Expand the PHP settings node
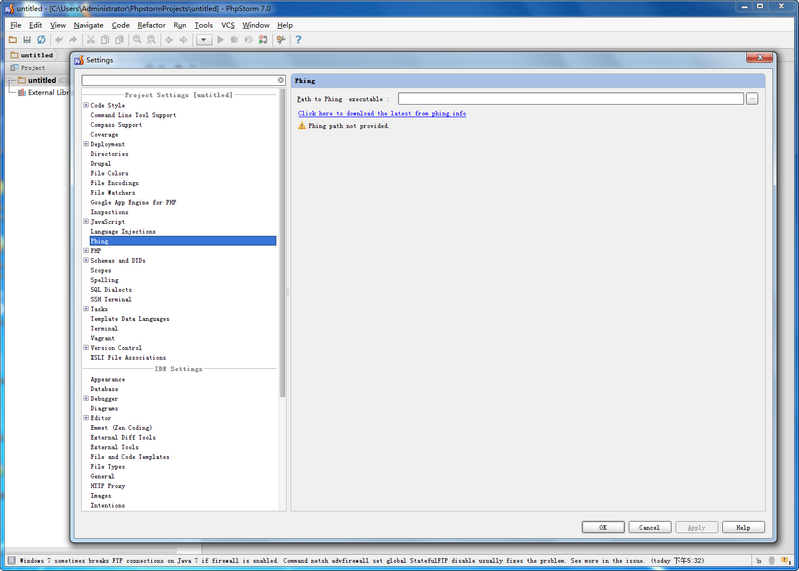 tap(86, 251)
